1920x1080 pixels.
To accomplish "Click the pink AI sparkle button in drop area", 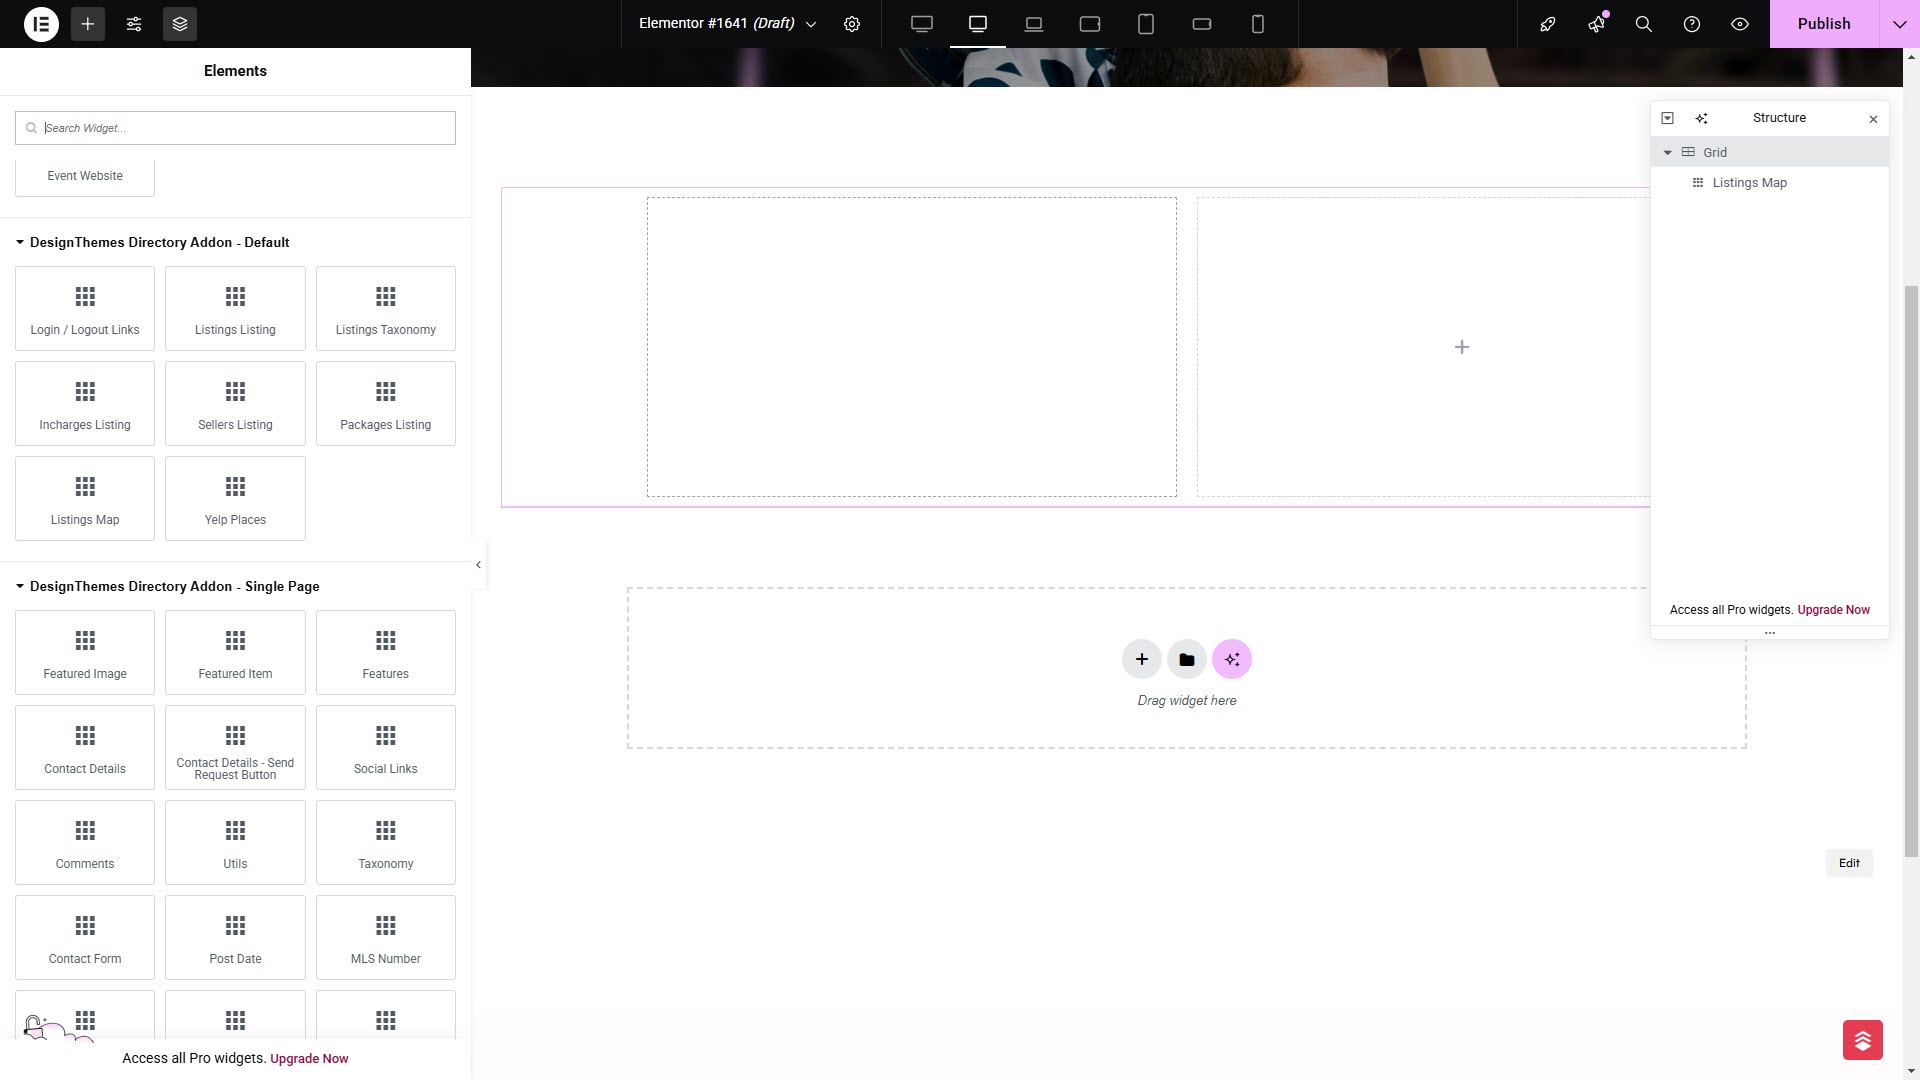I will tap(1231, 660).
